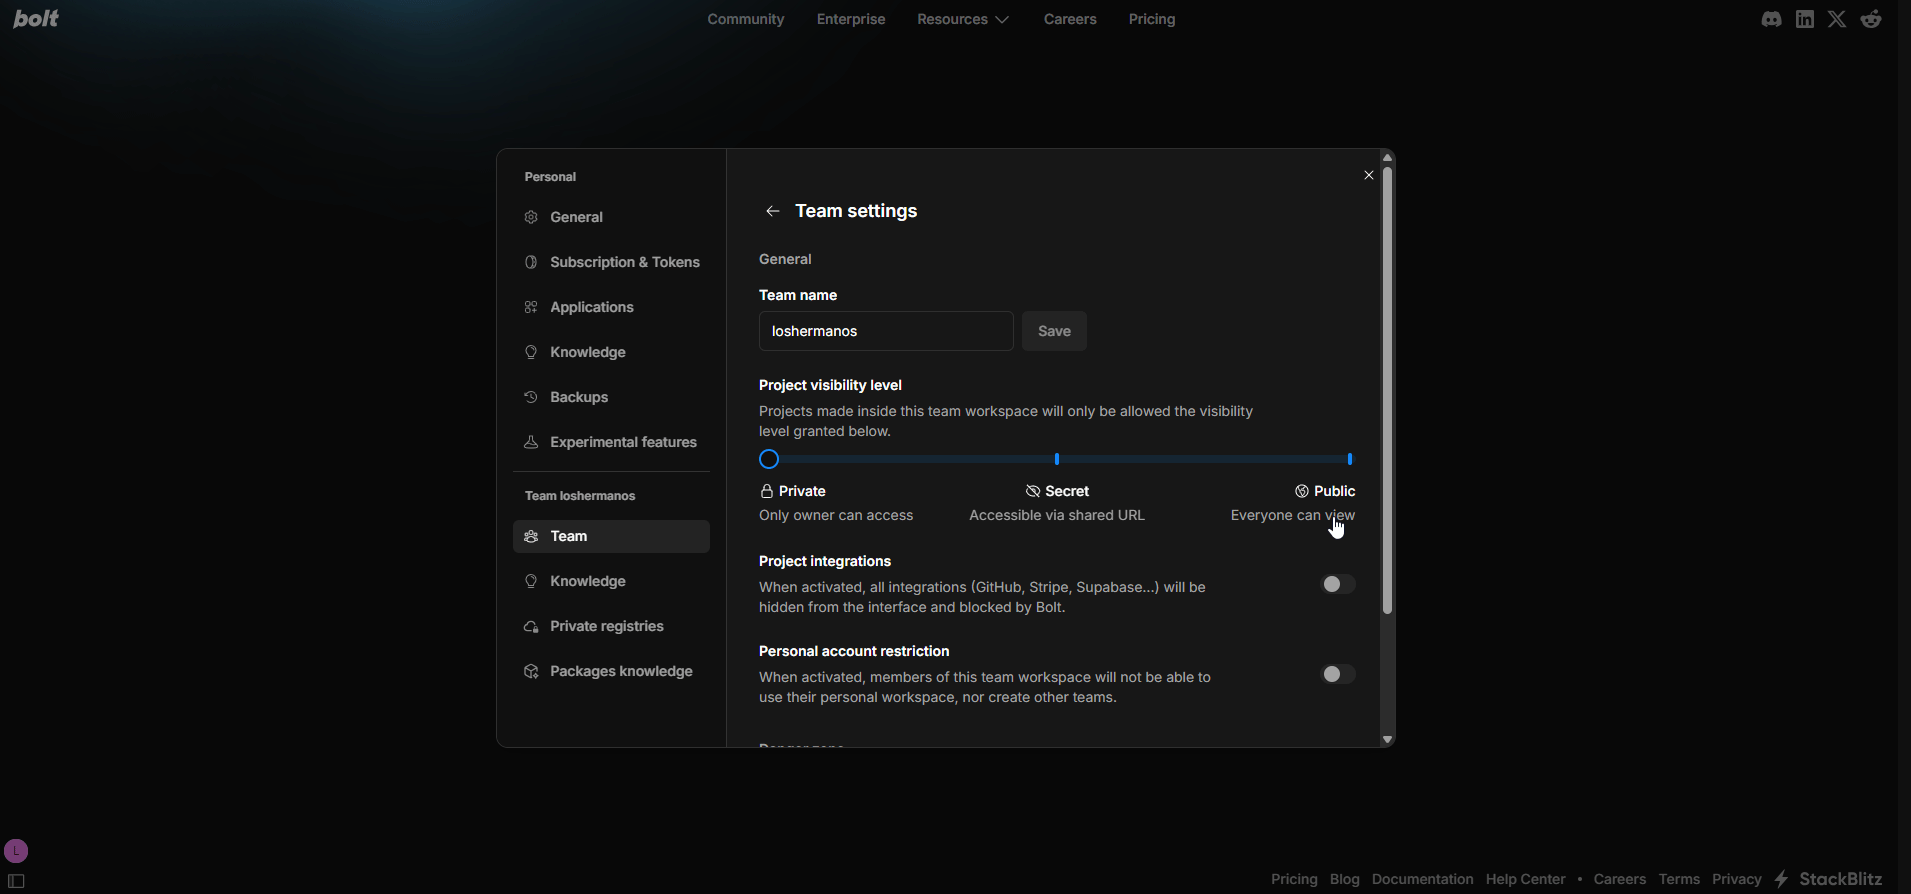Open the Community nav item
Viewport: 1911px width, 894px height.
coord(746,19)
